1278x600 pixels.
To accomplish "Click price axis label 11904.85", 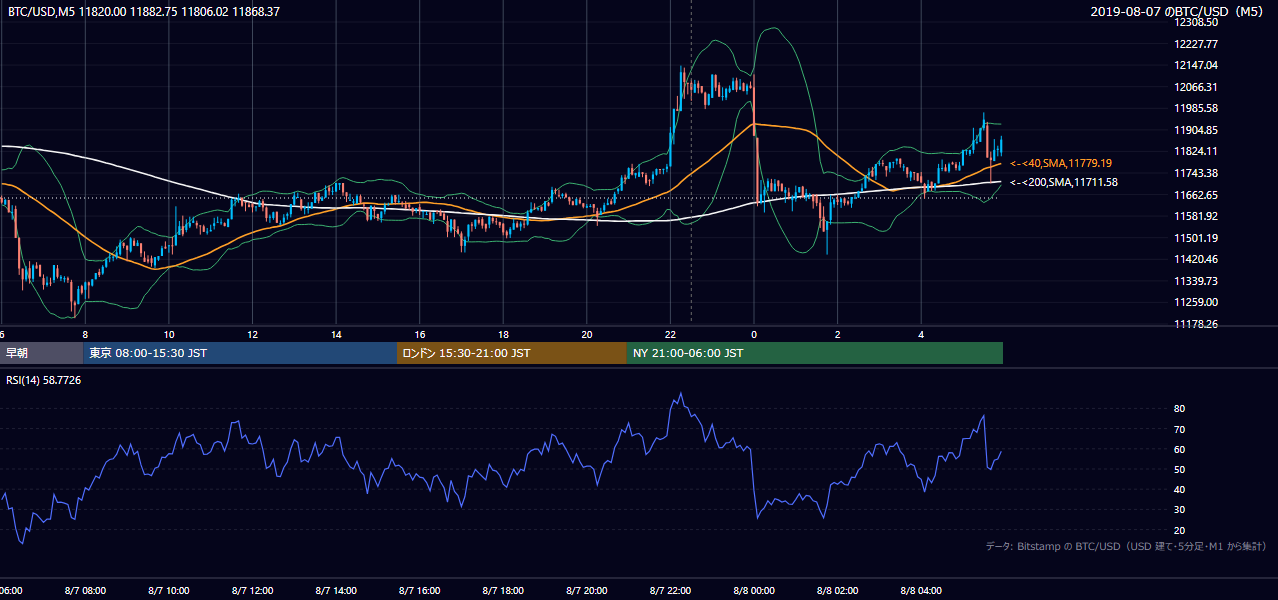I will [1196, 130].
